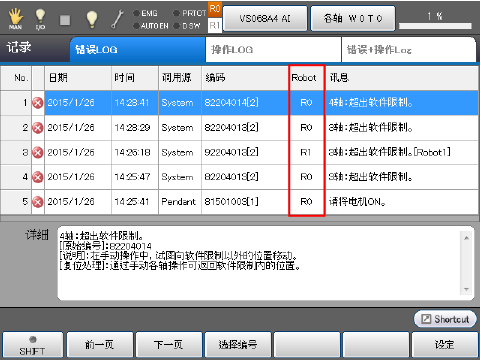The width and height of the screenshot is (481, 360).
Task: Click error icon in row 5
Action: pos(38,202)
